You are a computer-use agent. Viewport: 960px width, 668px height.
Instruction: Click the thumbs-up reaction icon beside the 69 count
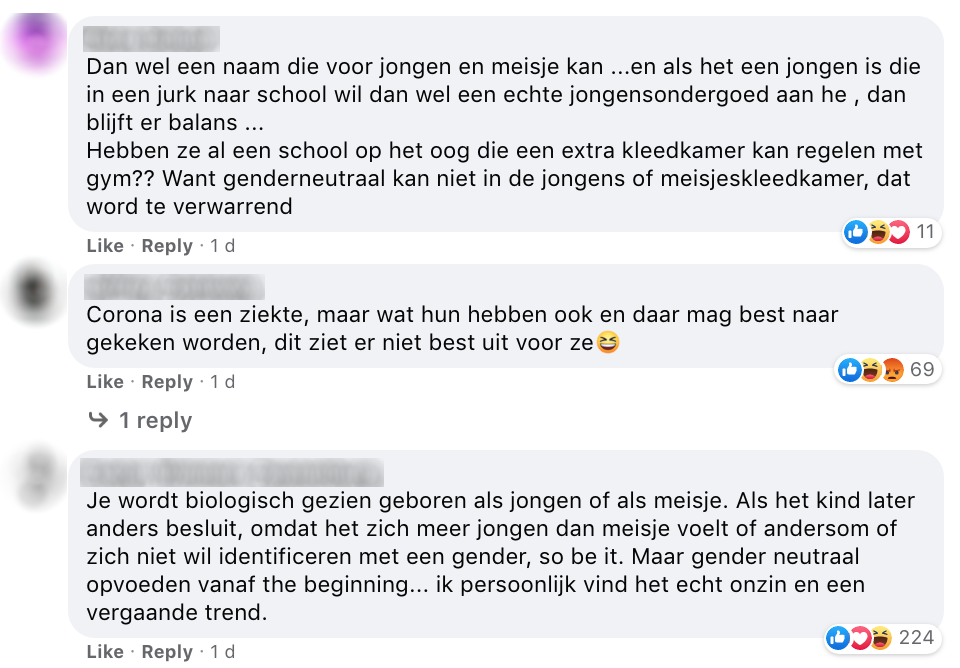[850, 370]
